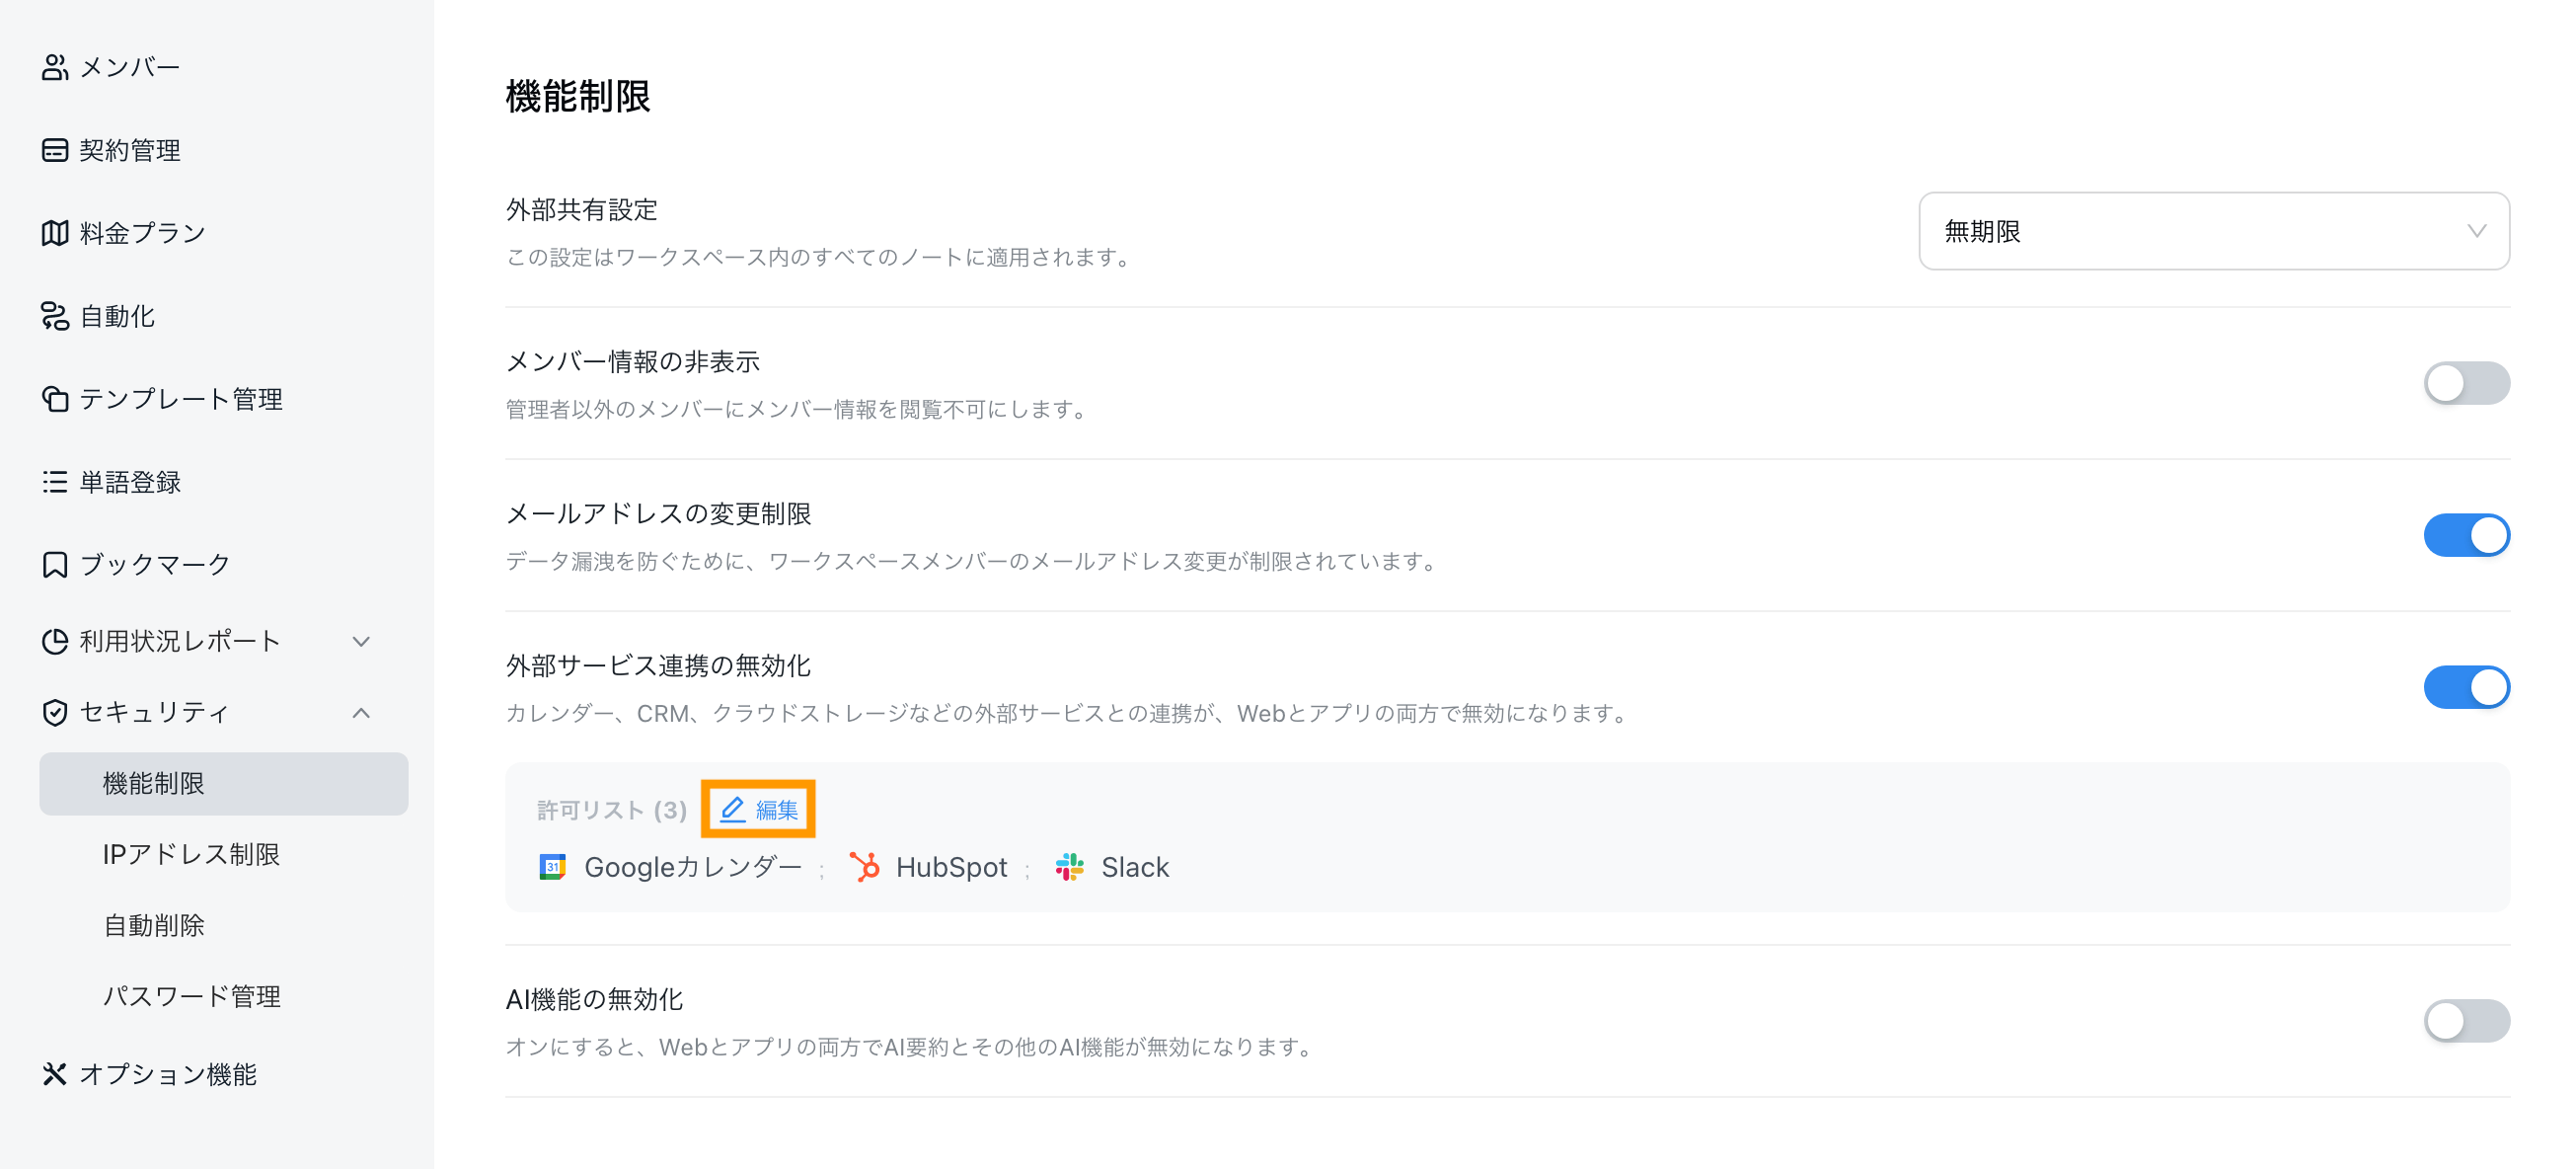2576x1169 pixels.
Task: Click HubSpot text in allow list
Action: click(951, 867)
